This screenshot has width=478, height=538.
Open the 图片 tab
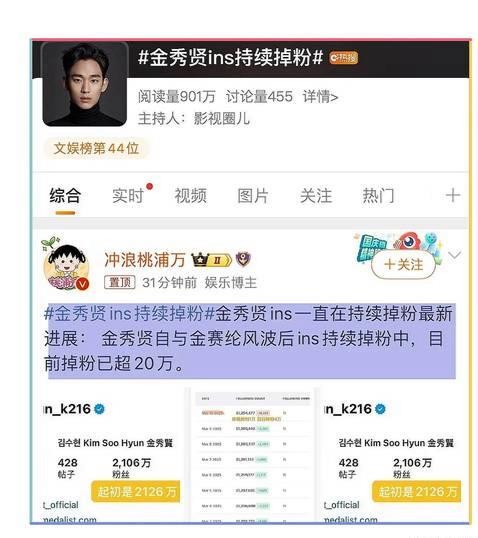253,196
